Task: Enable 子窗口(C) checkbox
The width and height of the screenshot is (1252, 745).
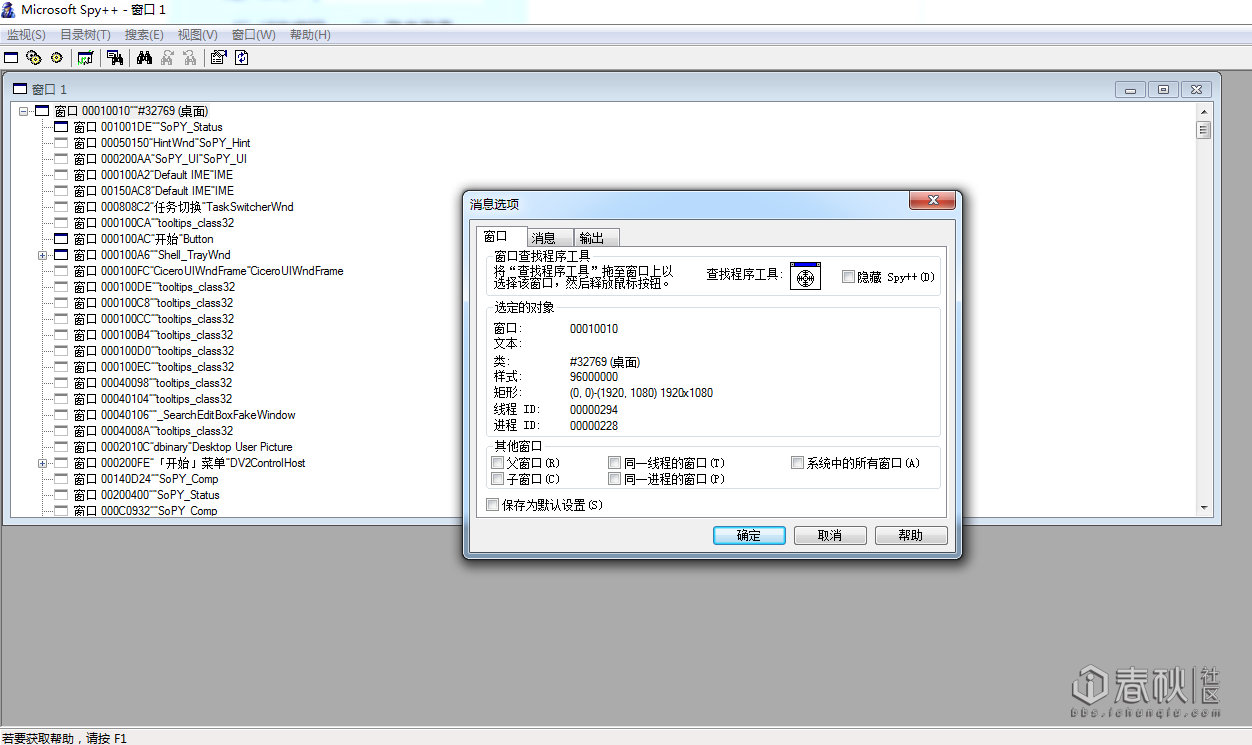Action: (x=498, y=479)
